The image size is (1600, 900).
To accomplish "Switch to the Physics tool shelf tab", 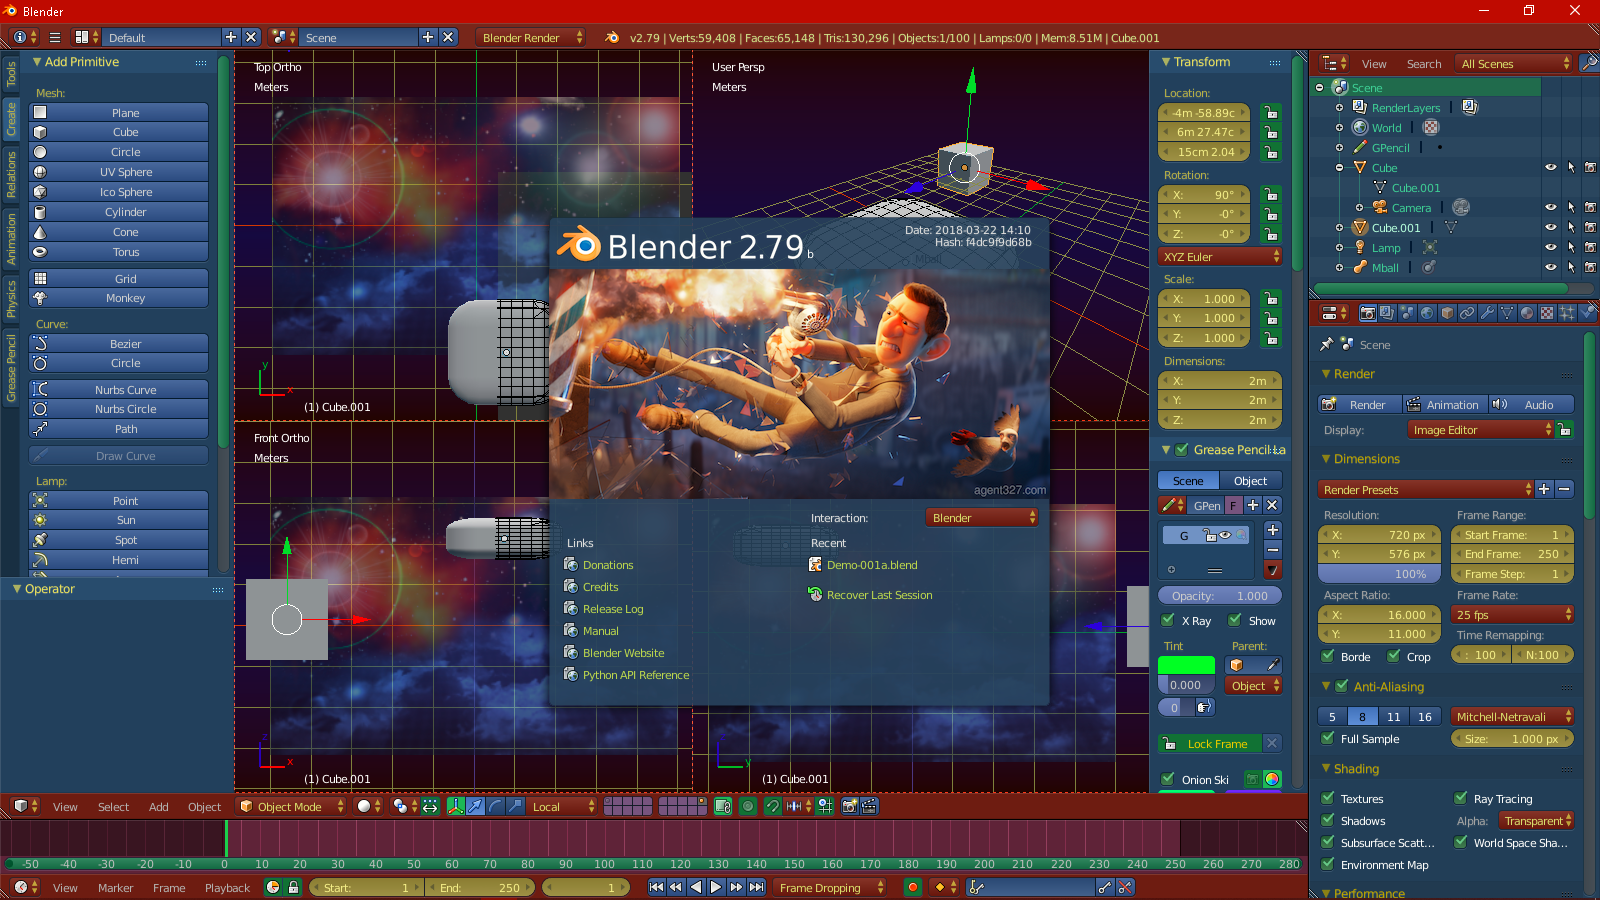I will (11, 299).
